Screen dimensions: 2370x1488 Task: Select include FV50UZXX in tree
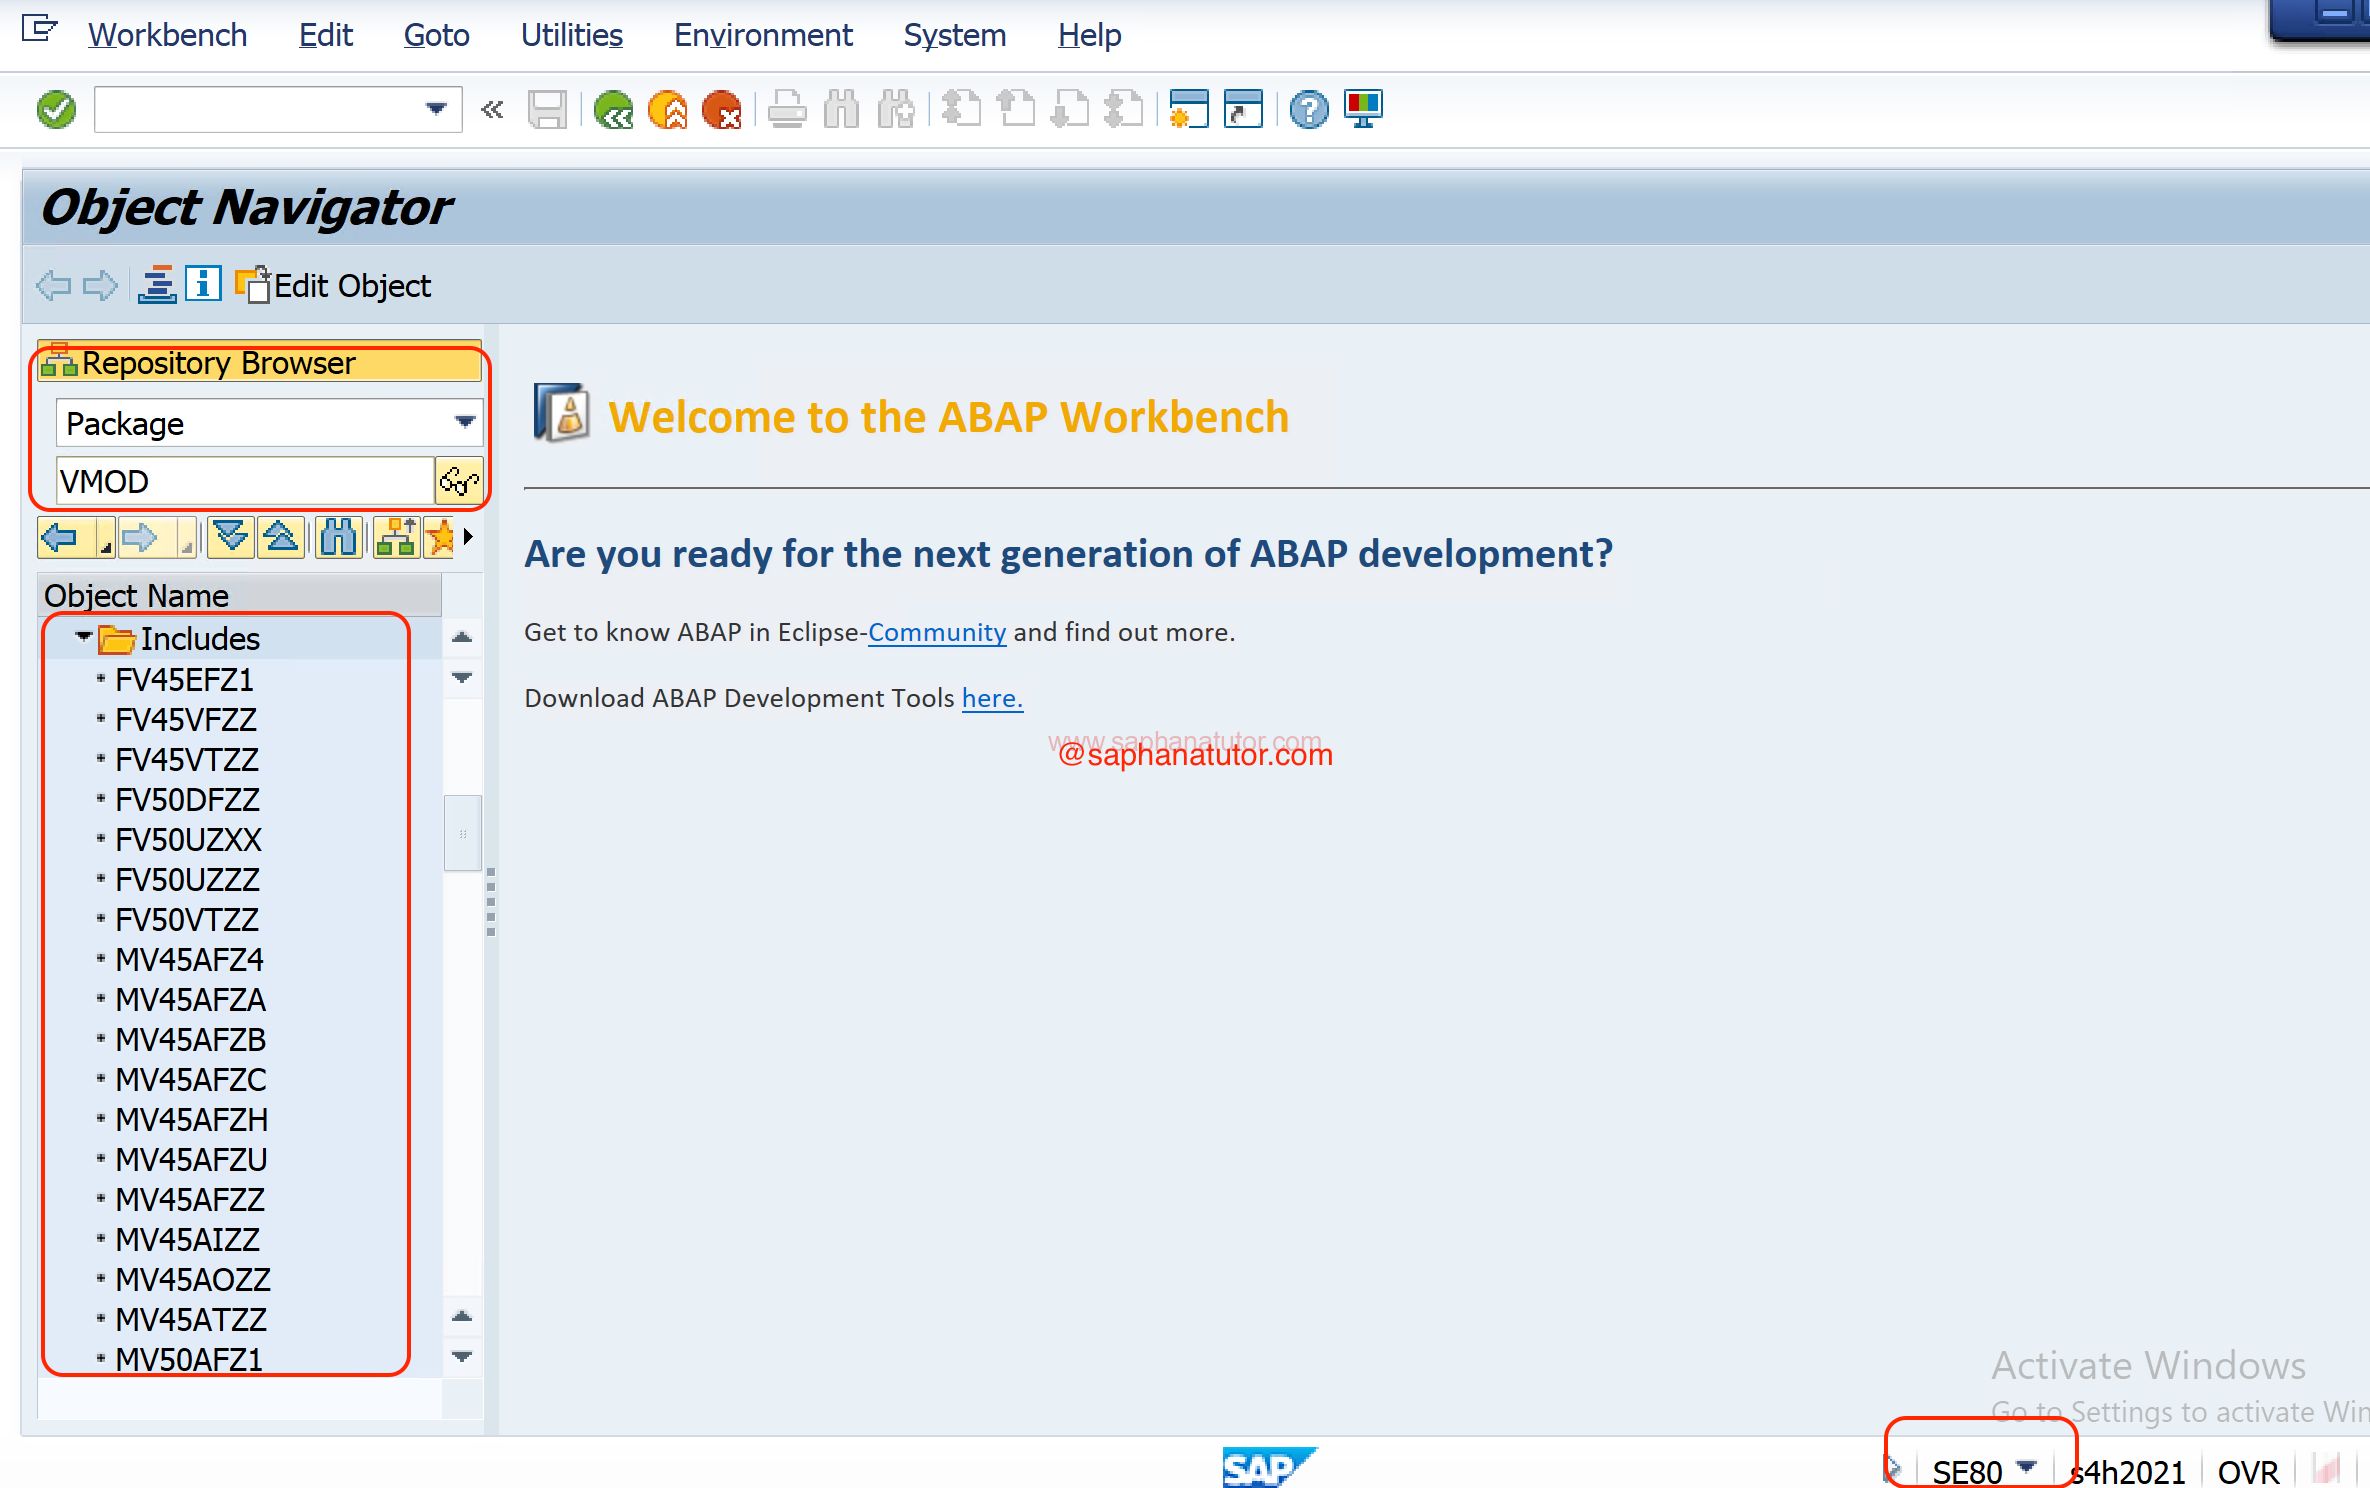pos(188,840)
